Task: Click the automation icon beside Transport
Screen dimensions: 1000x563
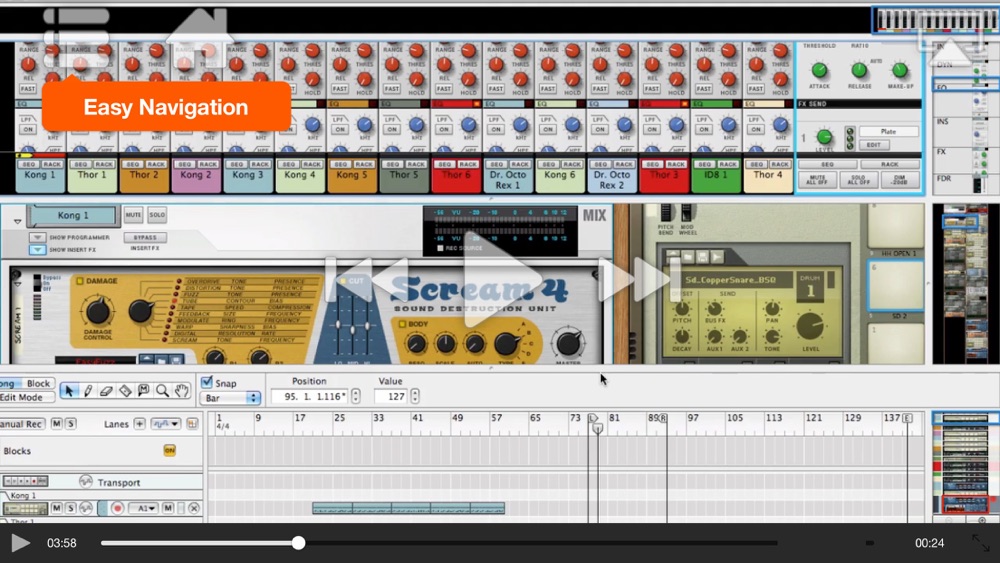Action: 85,481
